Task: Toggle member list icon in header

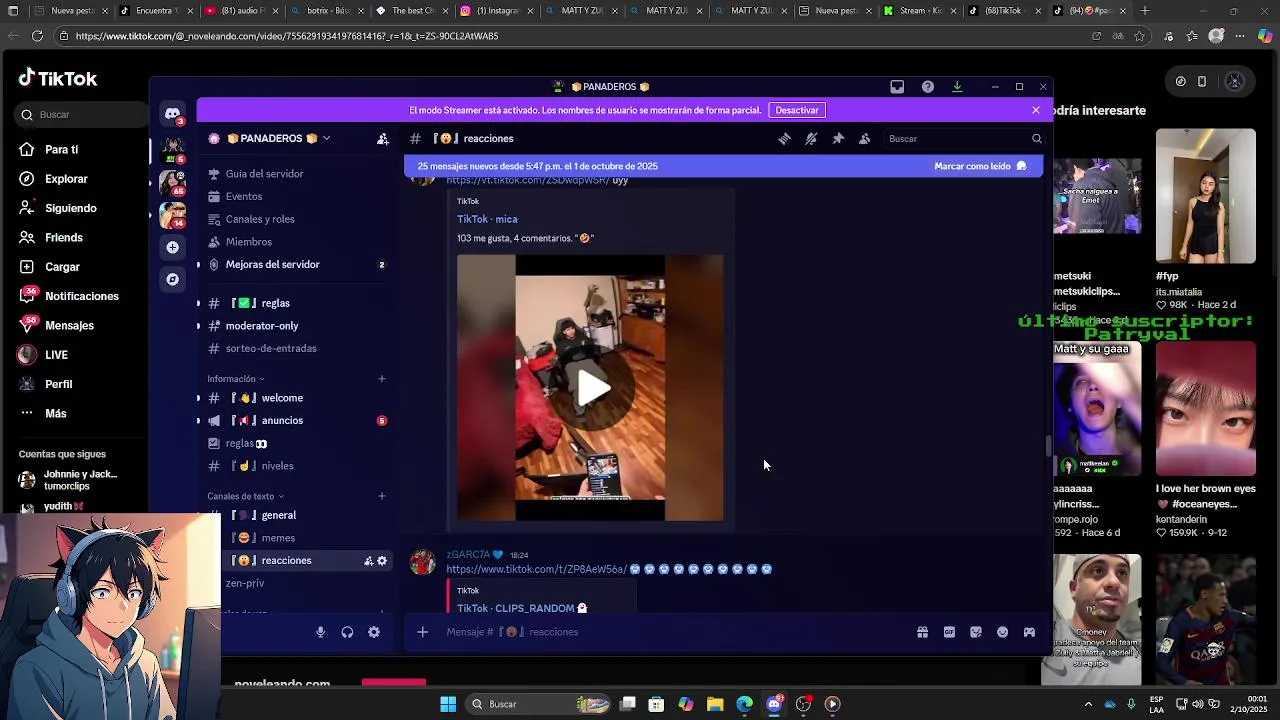Action: point(864,139)
